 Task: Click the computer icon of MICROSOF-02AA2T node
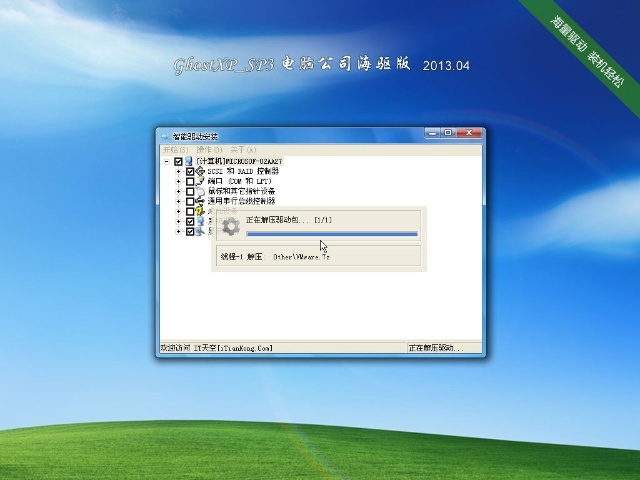189,161
